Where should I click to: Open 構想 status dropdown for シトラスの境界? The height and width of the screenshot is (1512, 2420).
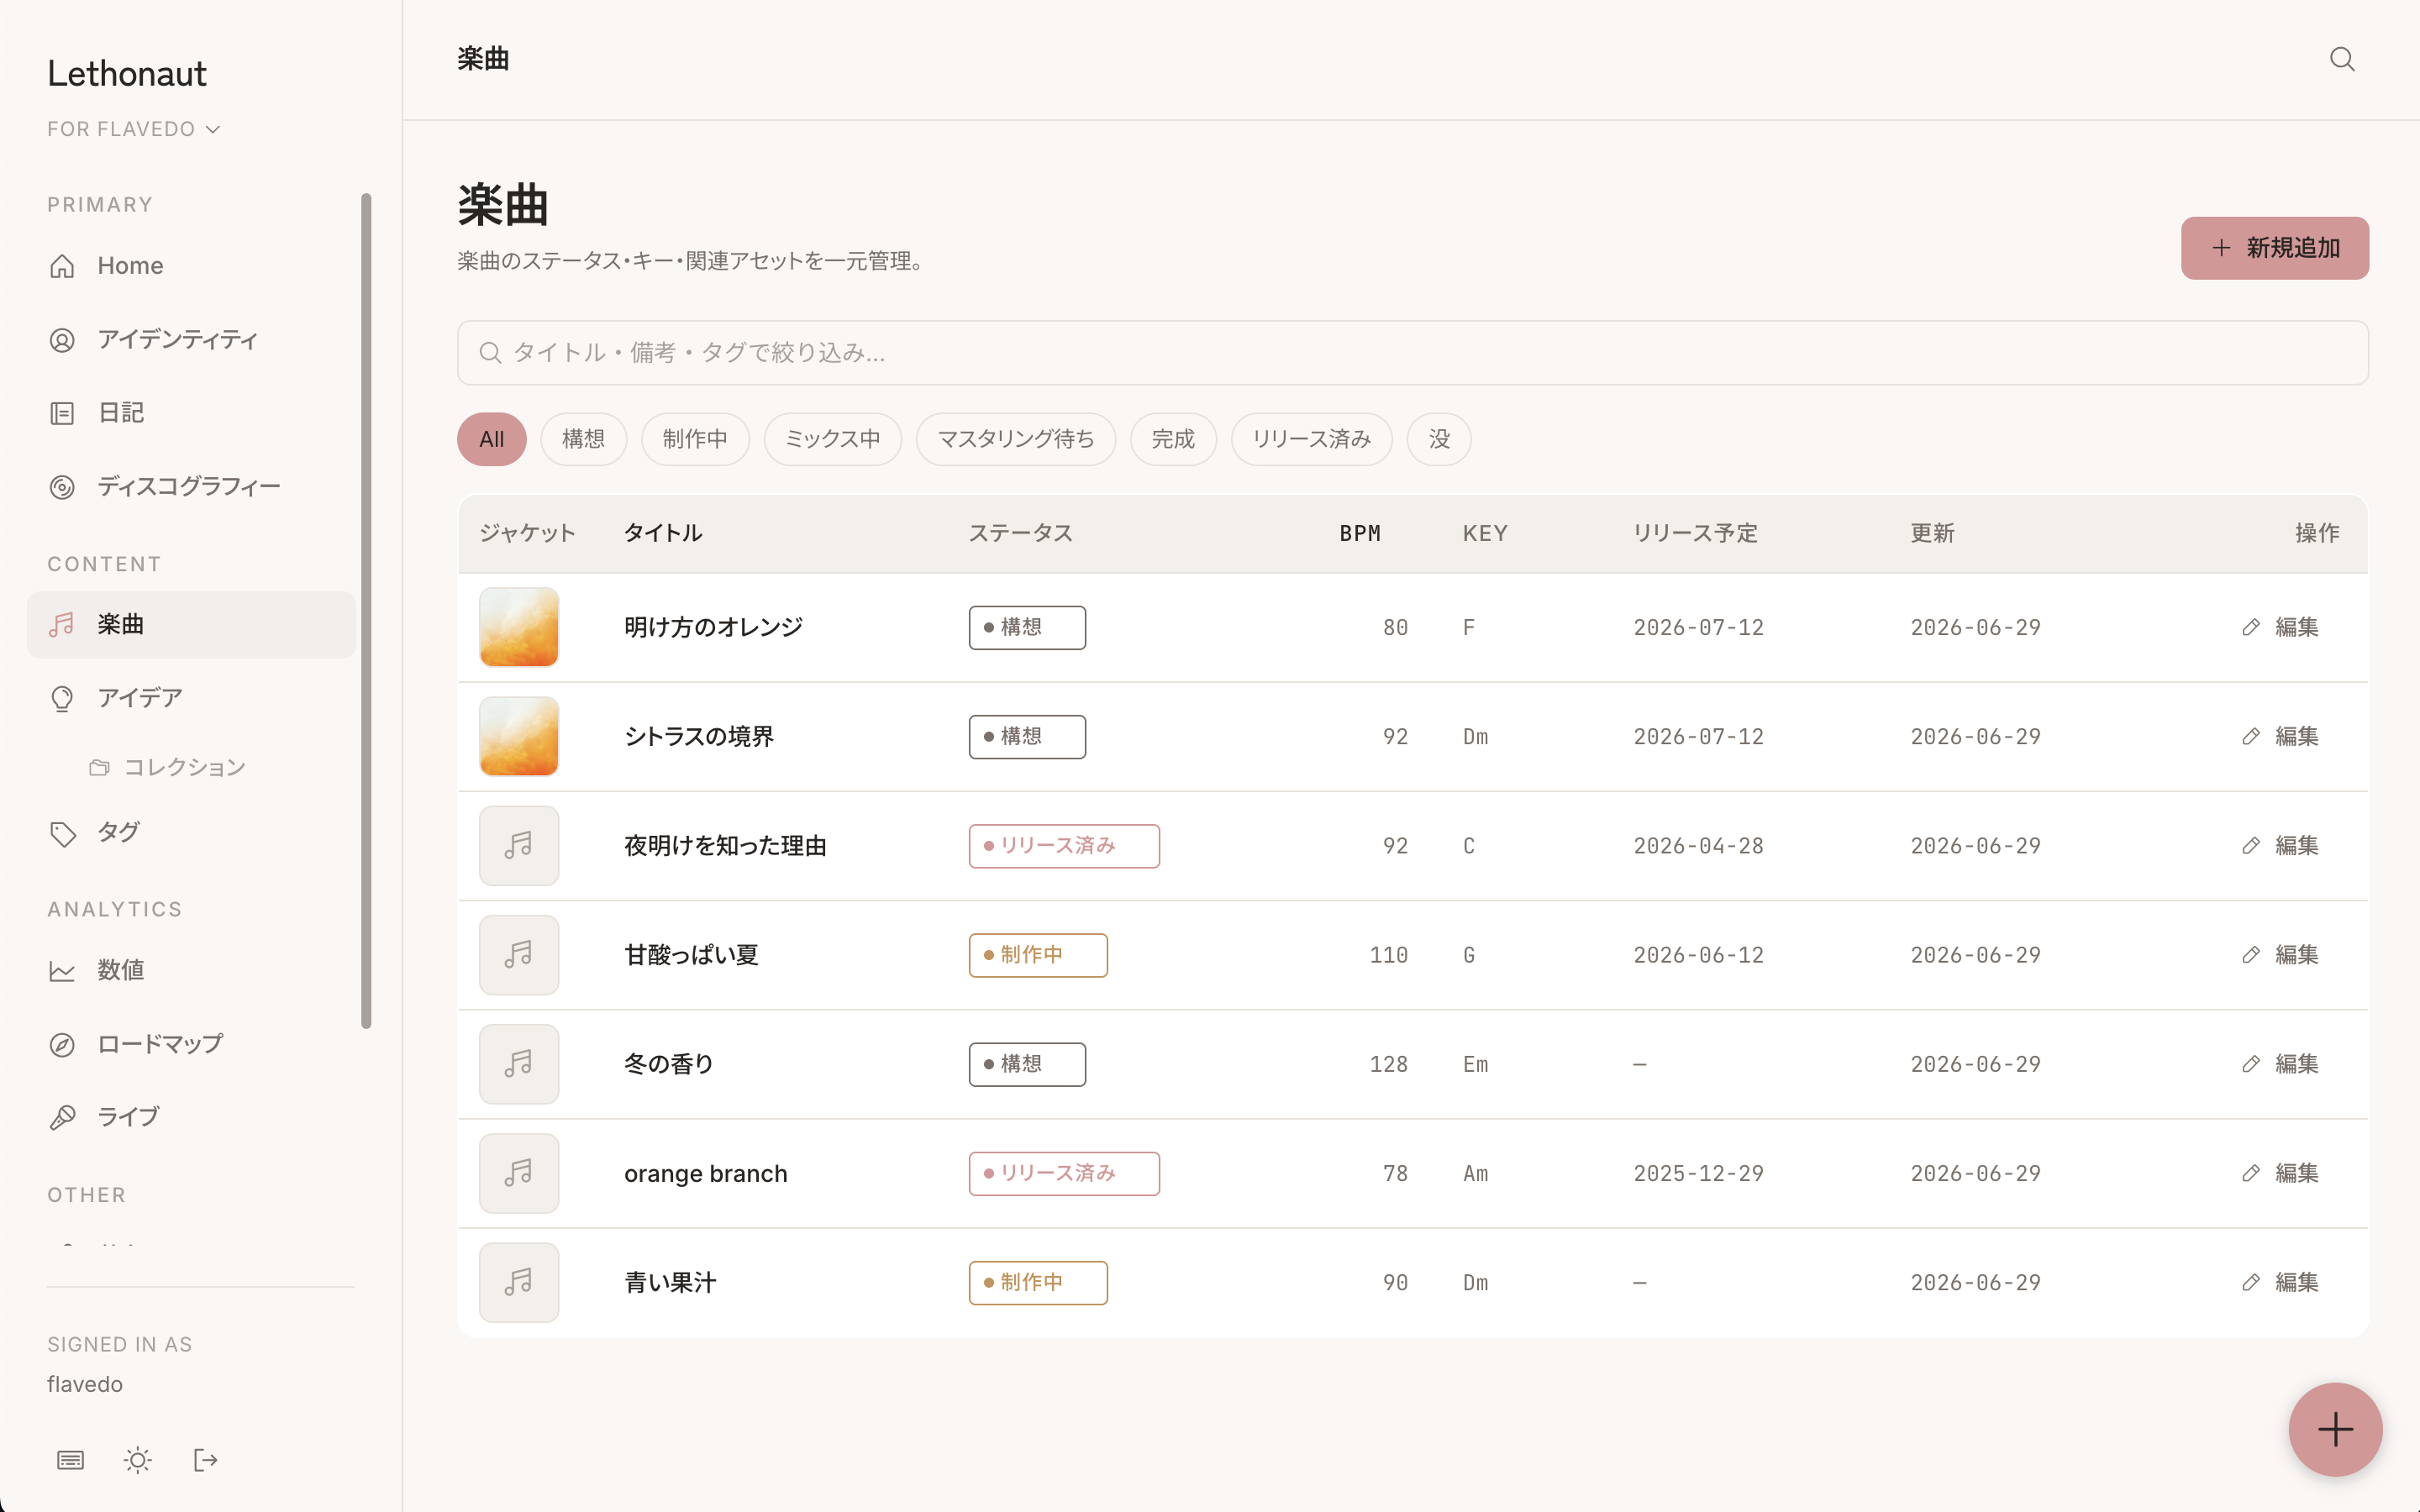pyautogui.click(x=1027, y=737)
